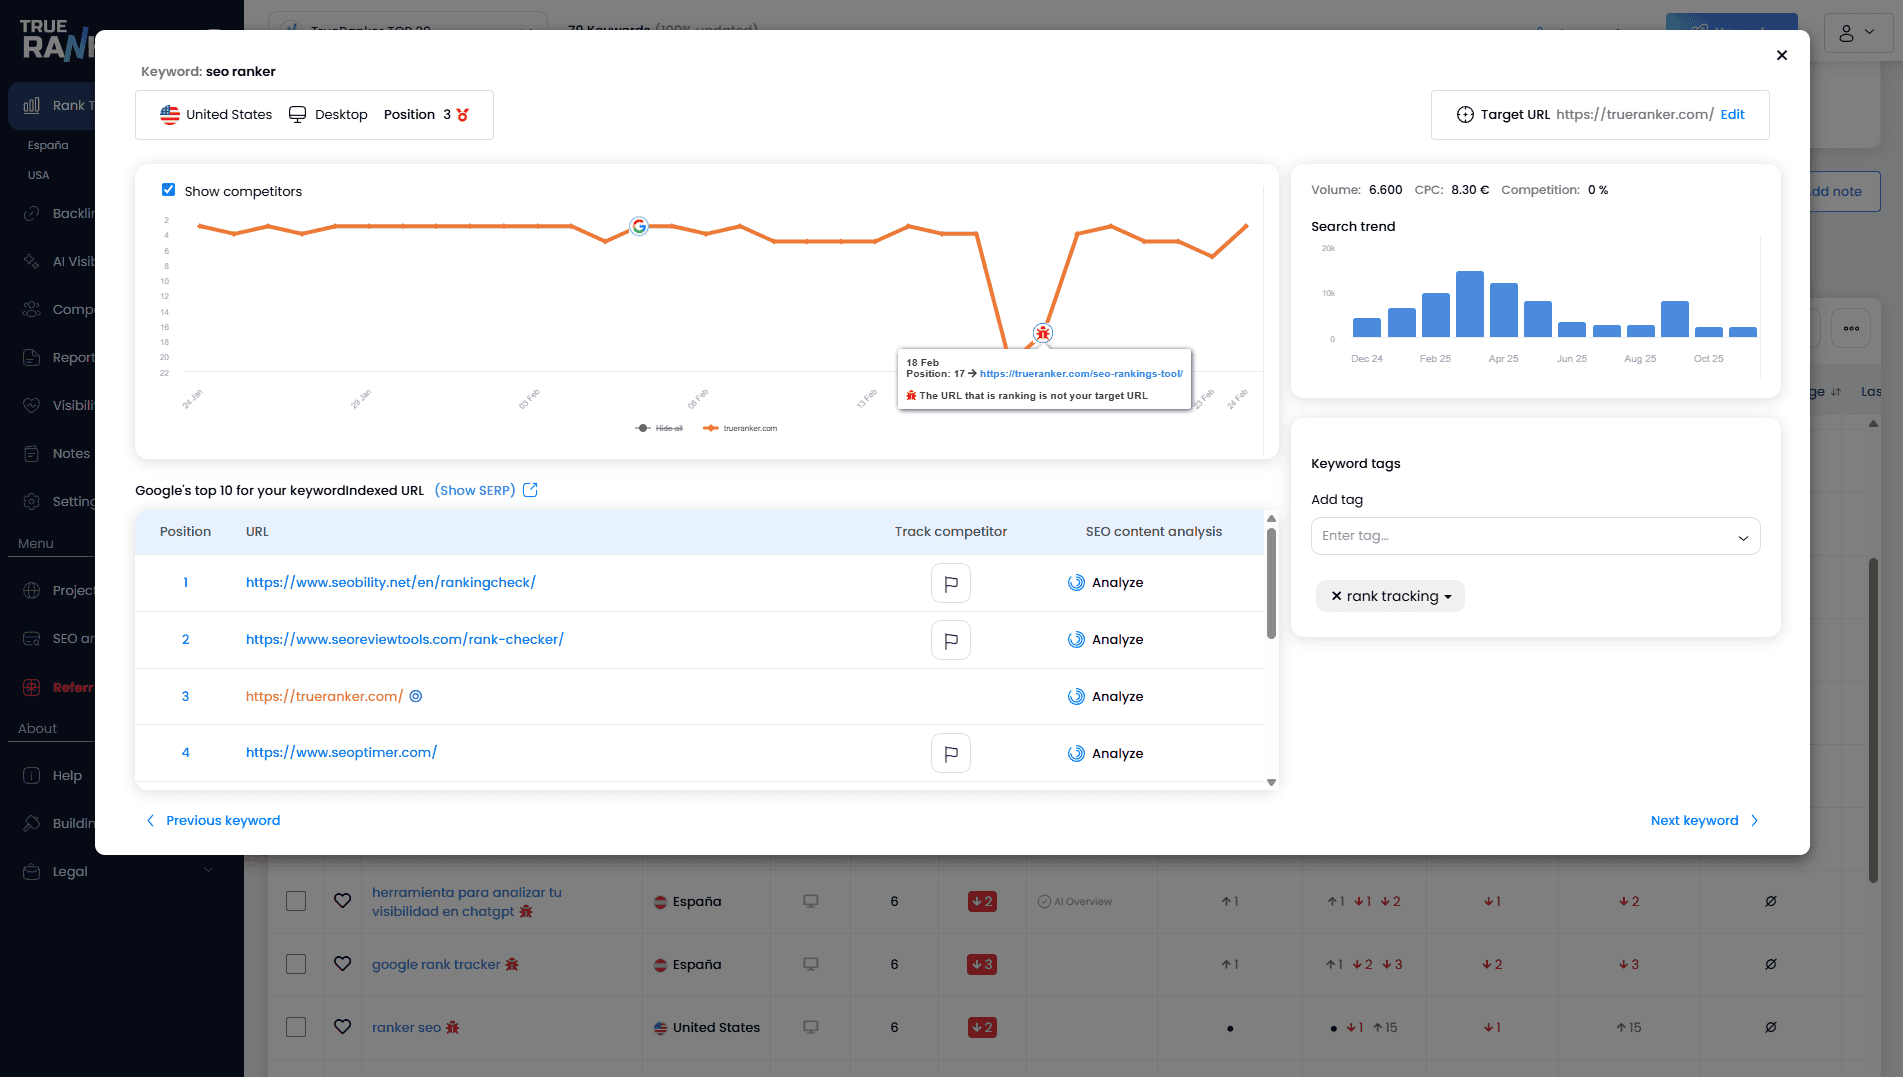Open SERP external link icon

point(530,490)
